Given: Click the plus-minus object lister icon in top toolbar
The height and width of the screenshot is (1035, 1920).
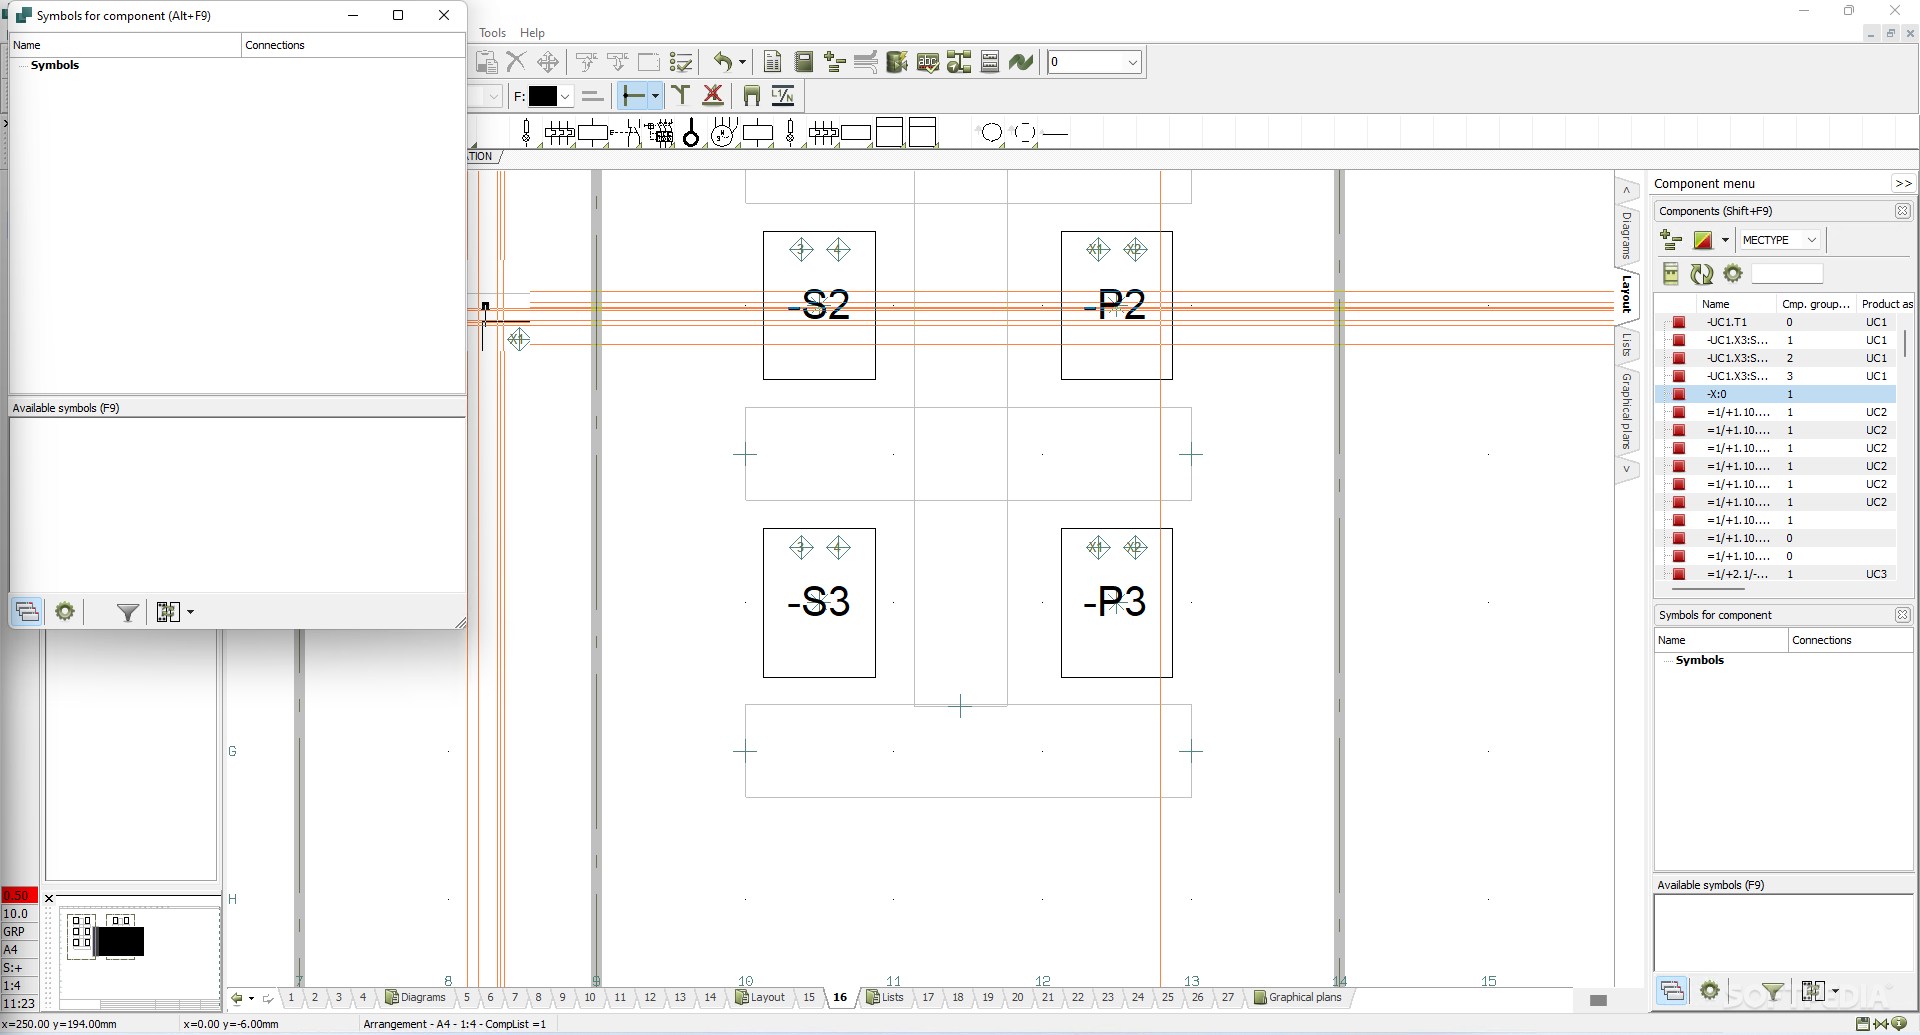Looking at the screenshot, I should 835,62.
